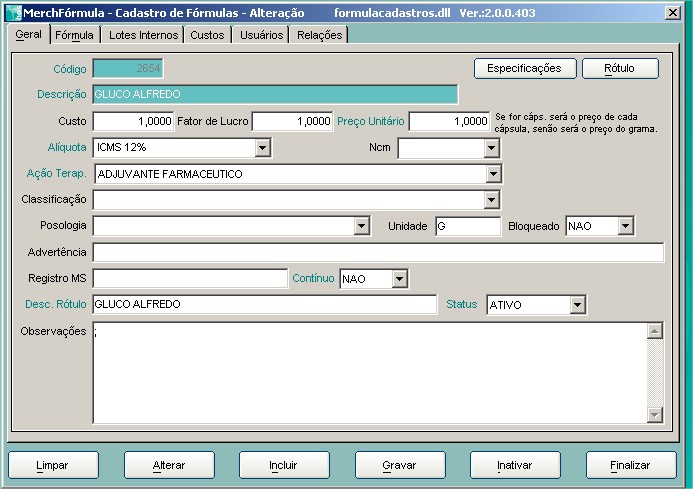Expand the Status ATIVO dropdown
Screen dimensions: 693x489
tap(576, 304)
